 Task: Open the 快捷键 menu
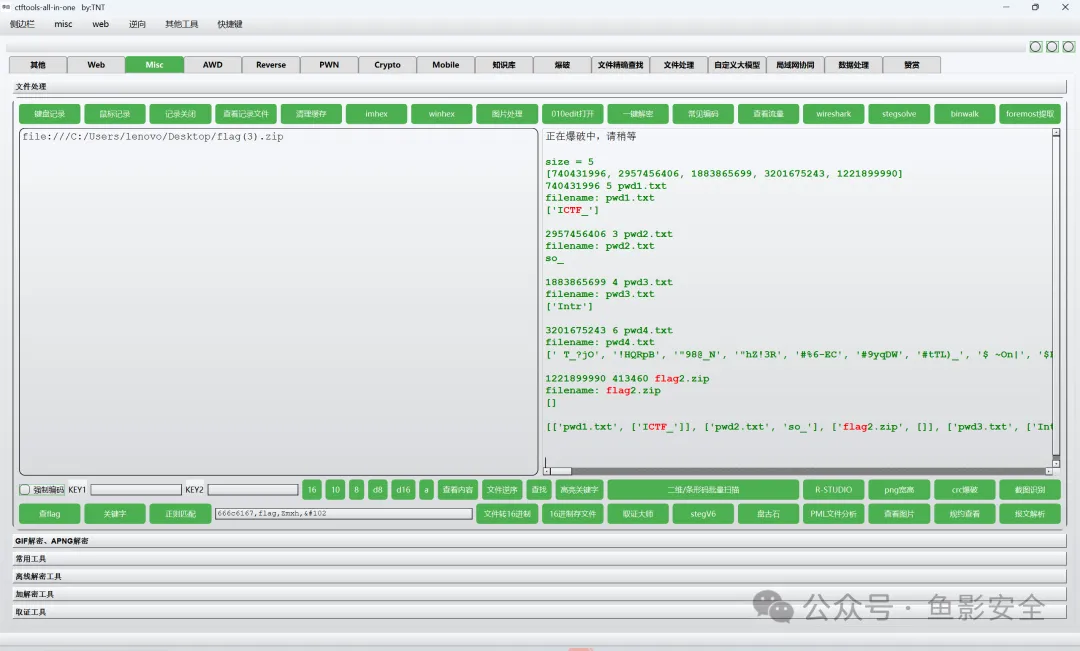230,24
